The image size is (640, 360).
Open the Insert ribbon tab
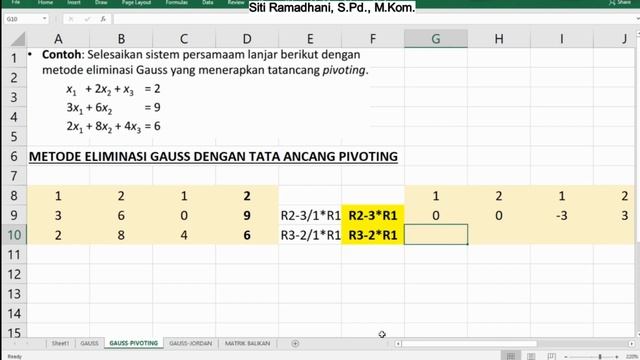[x=74, y=2]
